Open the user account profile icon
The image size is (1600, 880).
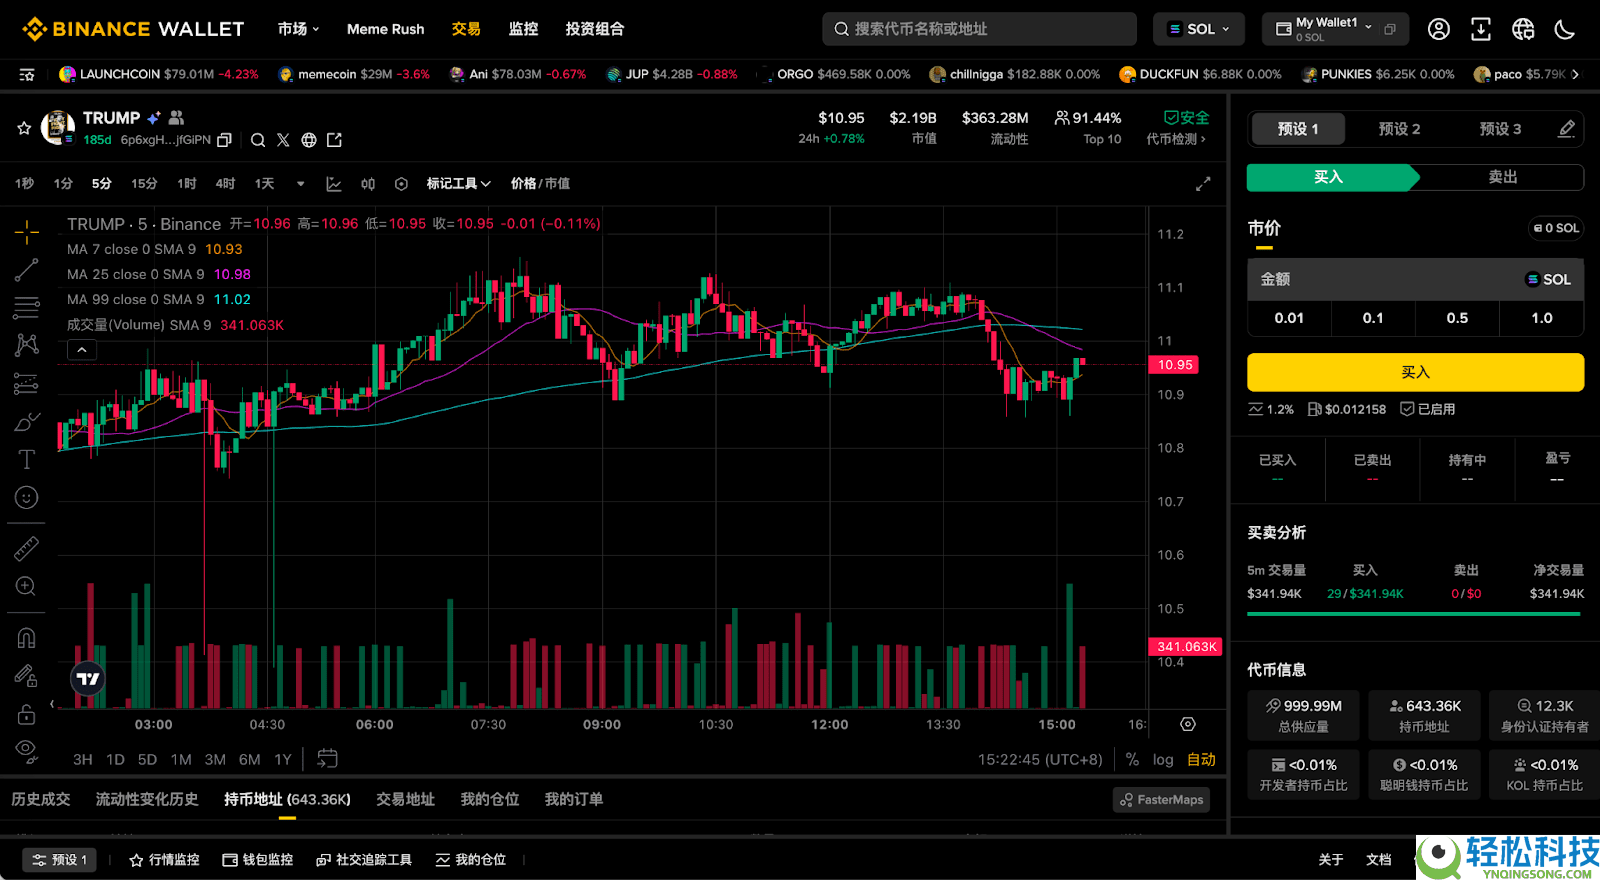(1438, 29)
